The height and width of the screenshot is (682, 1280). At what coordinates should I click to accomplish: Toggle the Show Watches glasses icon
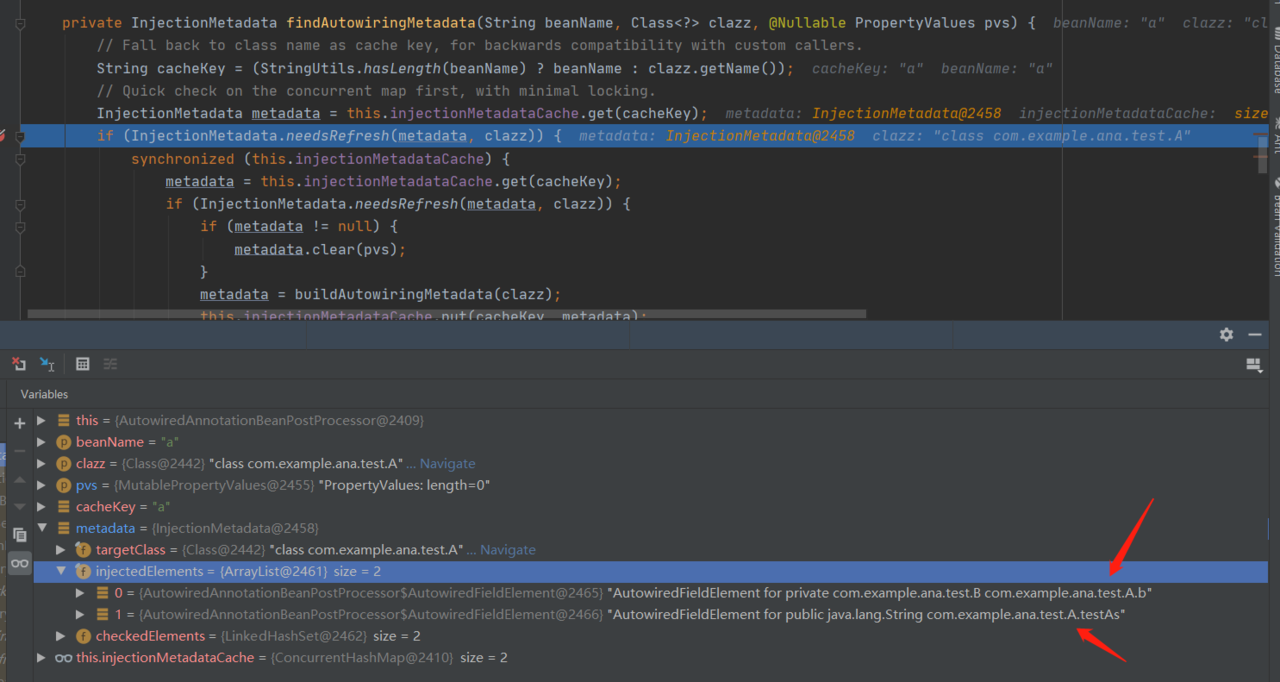pyautogui.click(x=19, y=563)
